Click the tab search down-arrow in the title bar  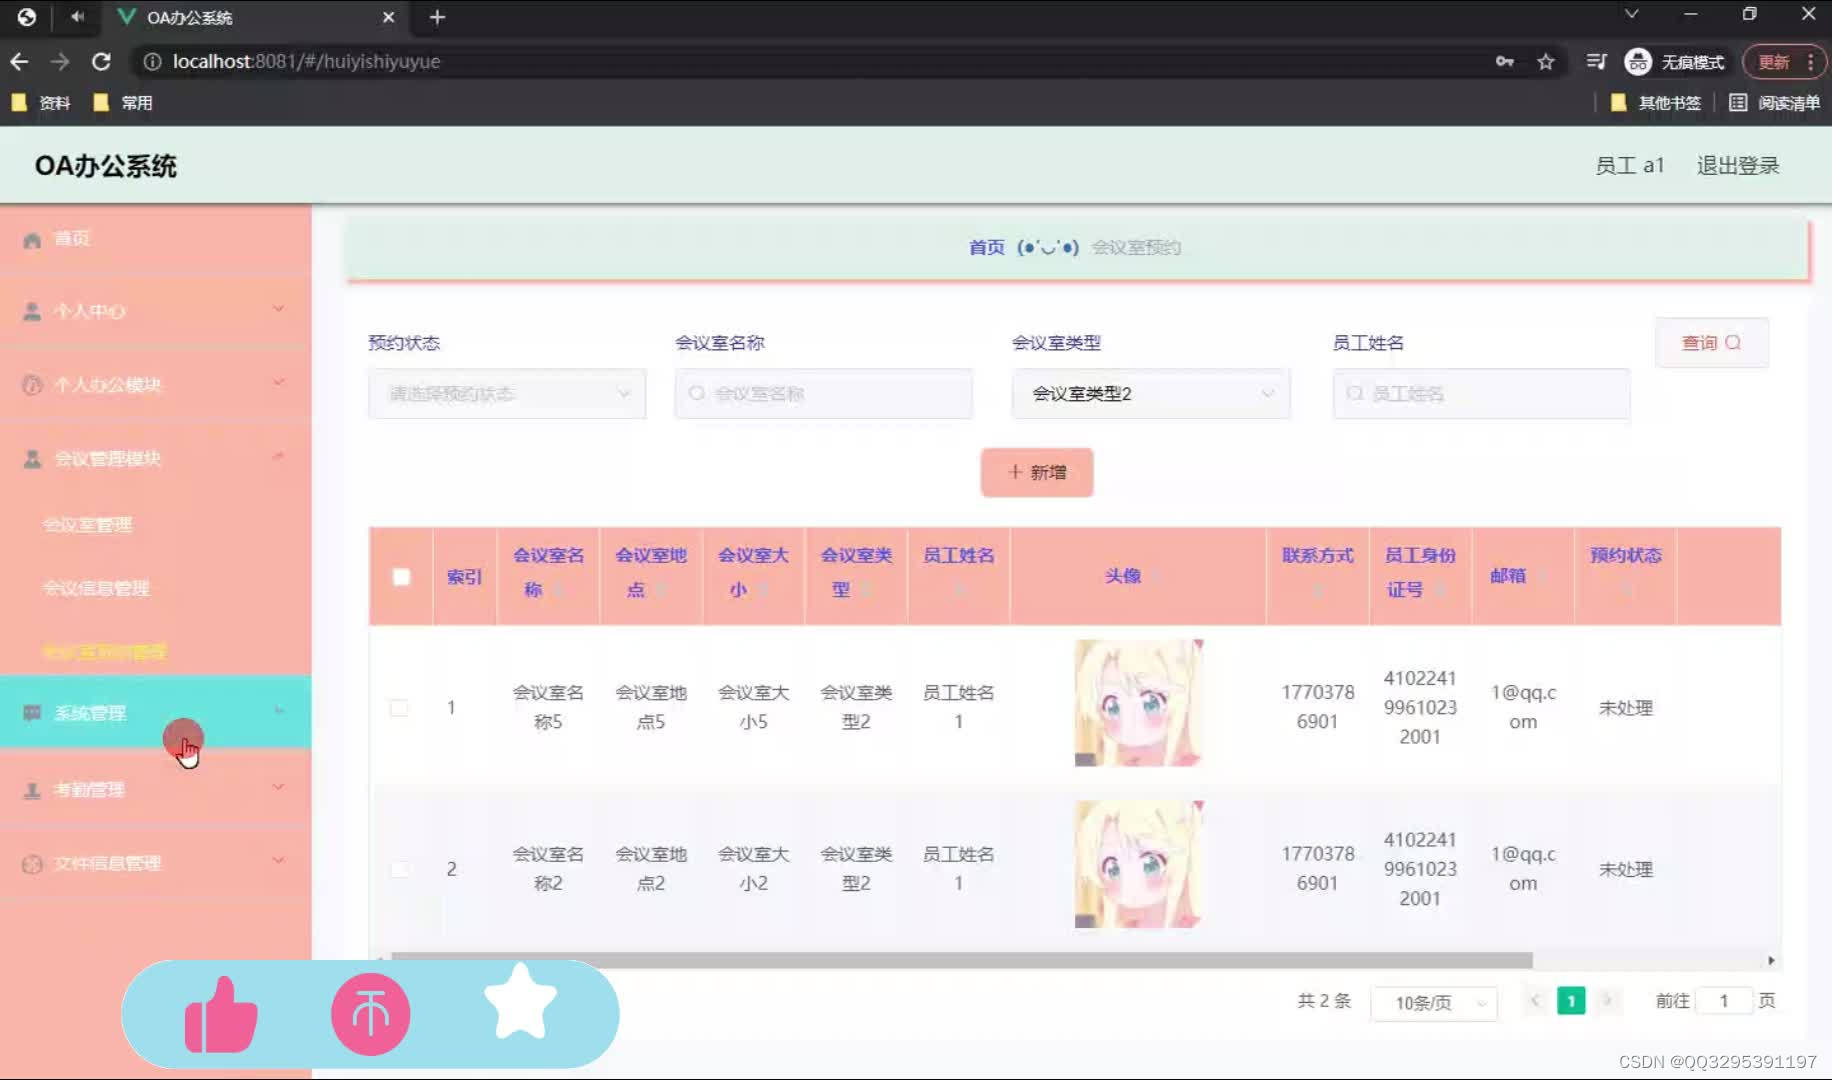pyautogui.click(x=1631, y=14)
